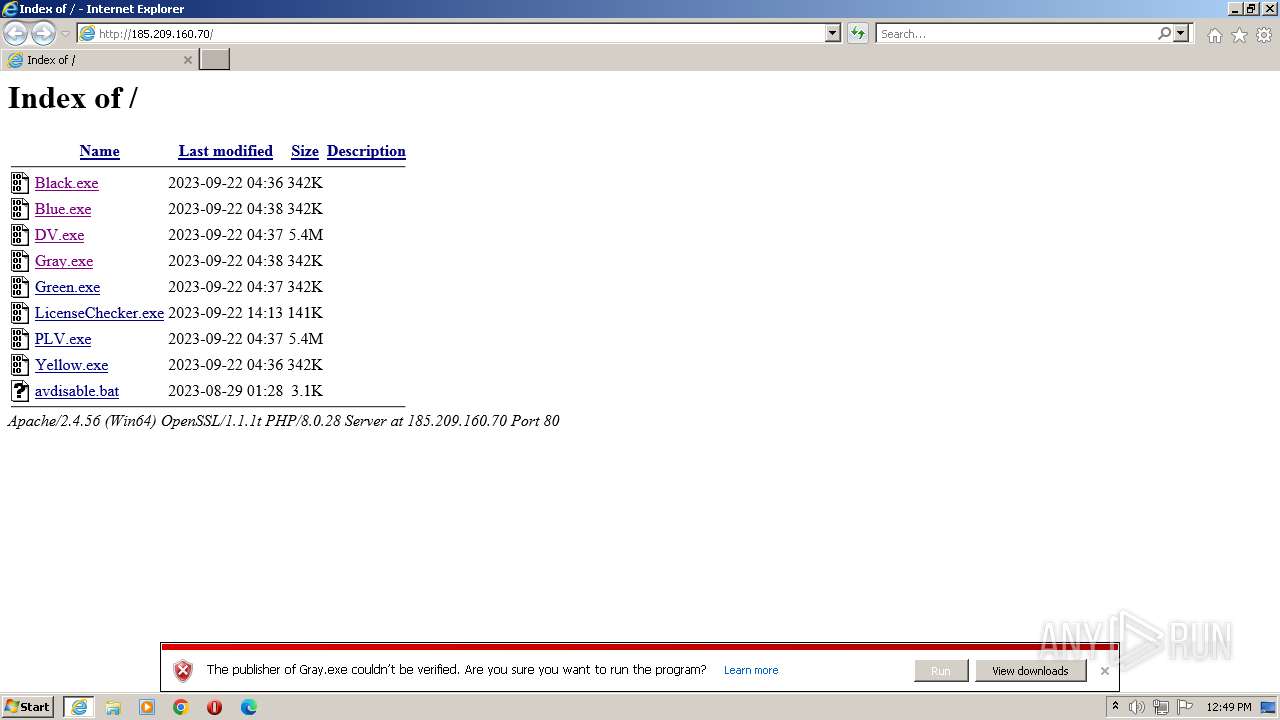Sort listing by Description column

[366, 151]
